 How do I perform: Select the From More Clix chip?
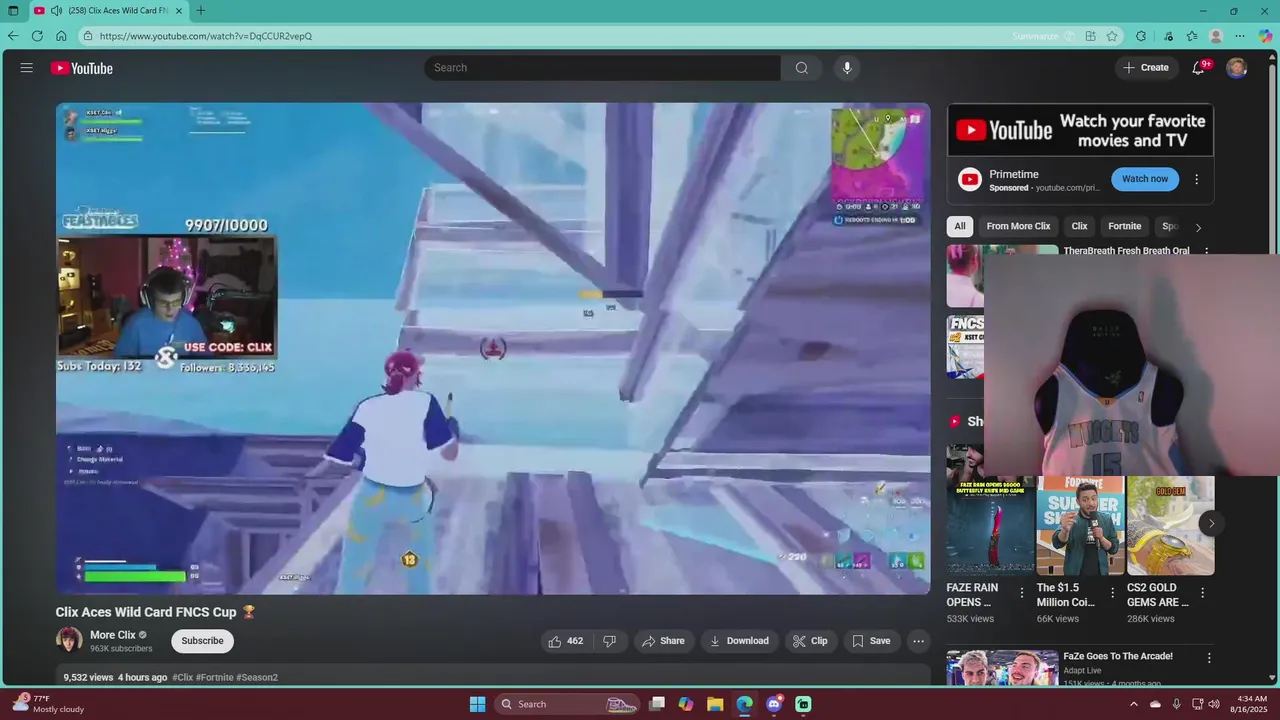[1018, 226]
